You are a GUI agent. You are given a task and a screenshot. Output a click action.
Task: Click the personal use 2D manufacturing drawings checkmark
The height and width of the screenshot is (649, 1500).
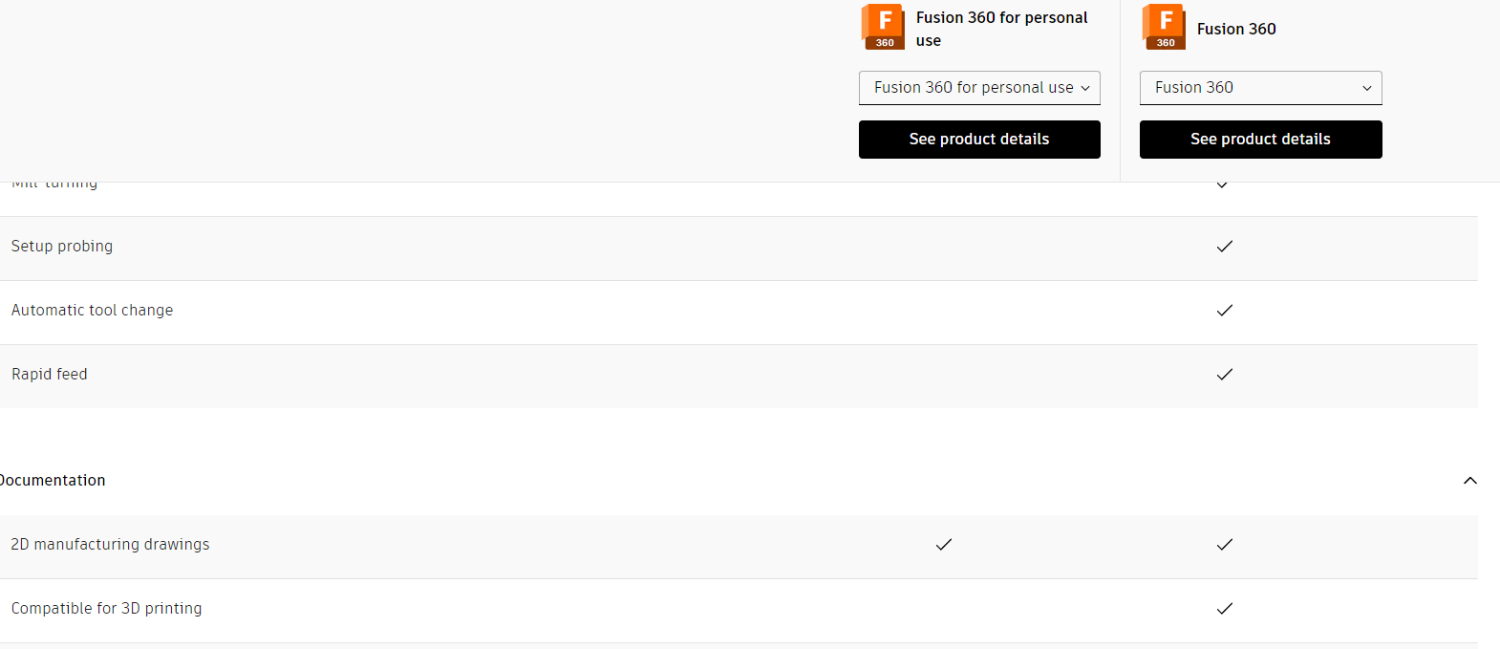click(943, 544)
